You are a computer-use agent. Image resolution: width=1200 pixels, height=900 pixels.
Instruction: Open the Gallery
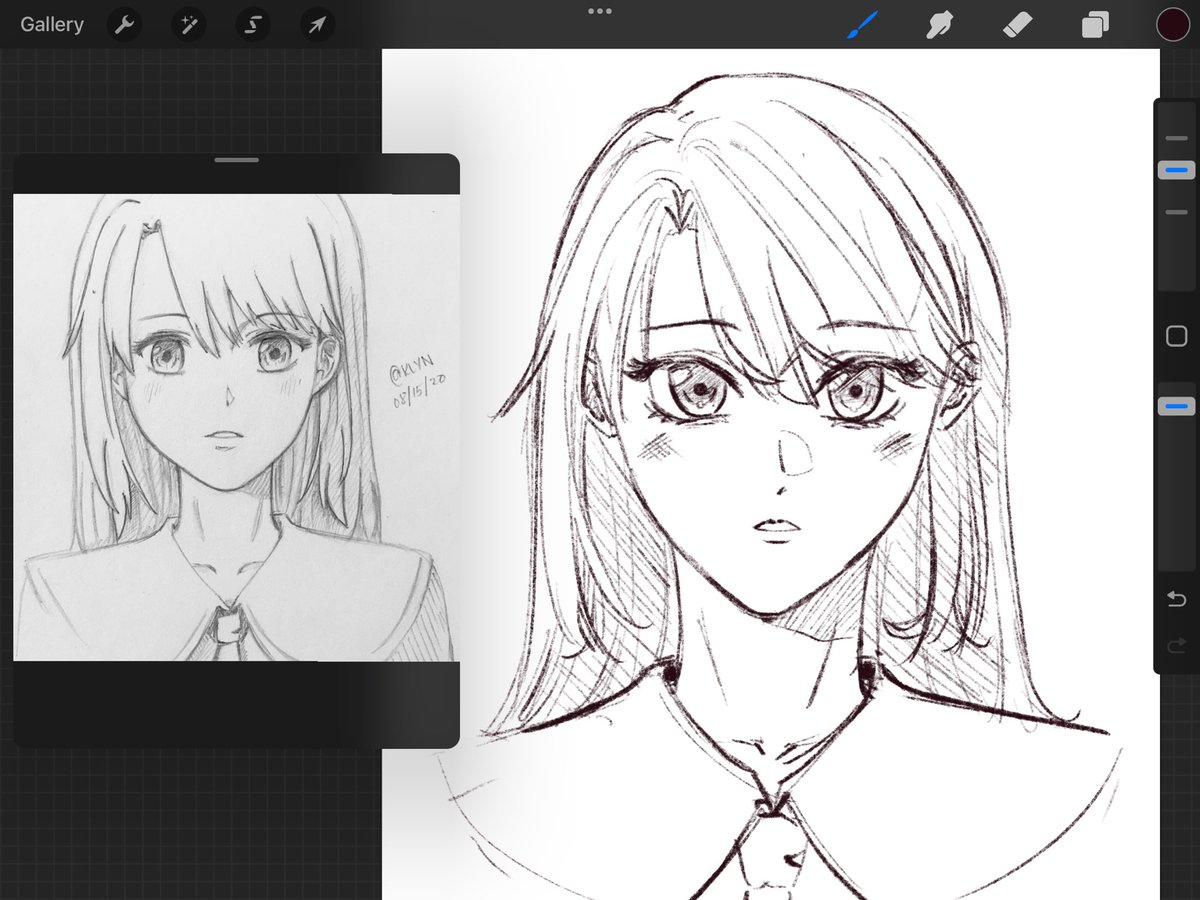tap(52, 25)
